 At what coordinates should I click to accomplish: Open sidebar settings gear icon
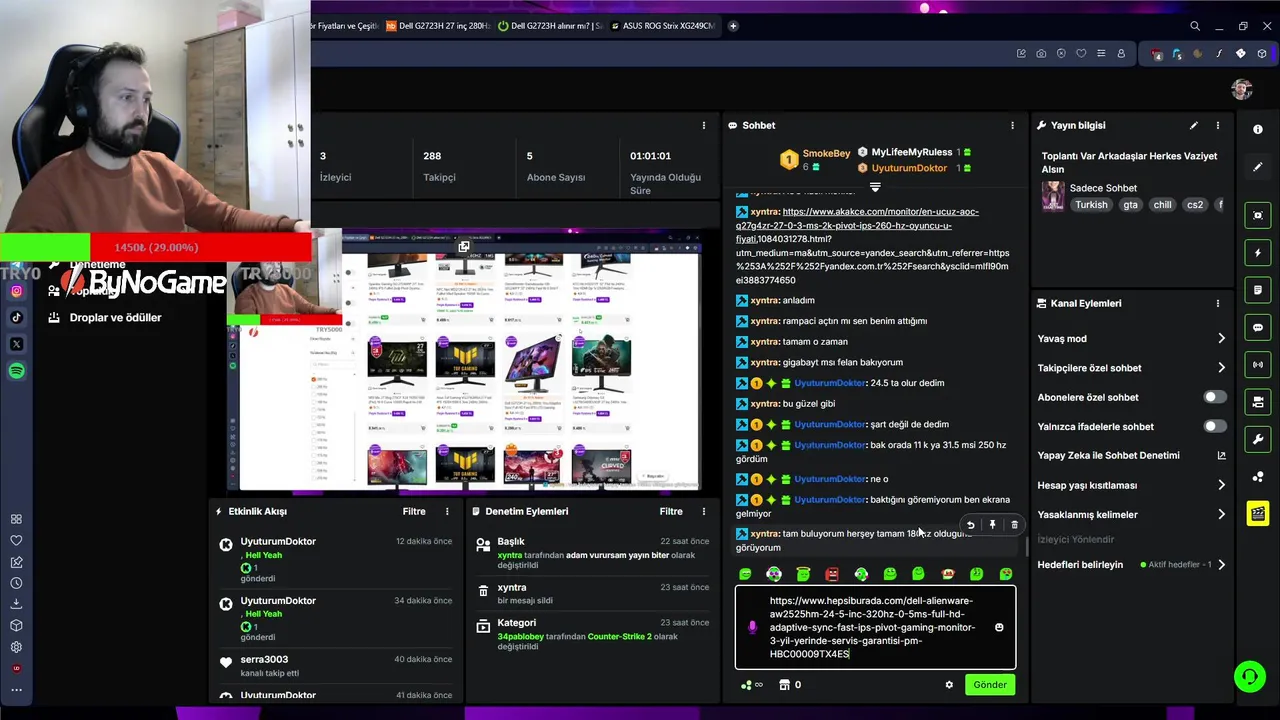pos(16,647)
